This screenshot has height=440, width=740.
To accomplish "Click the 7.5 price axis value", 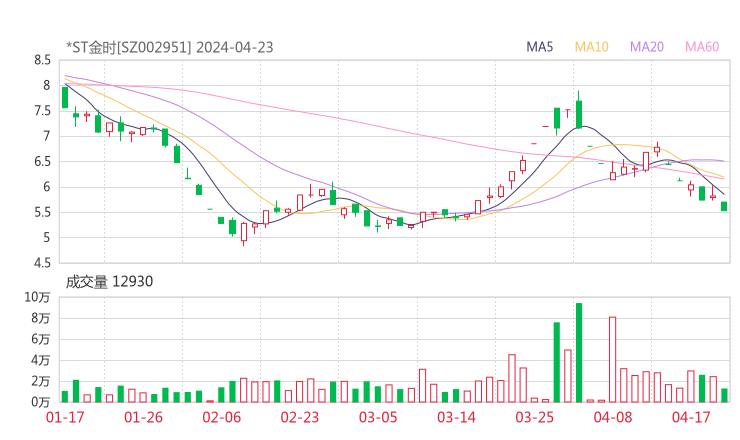I will pyautogui.click(x=42, y=111).
